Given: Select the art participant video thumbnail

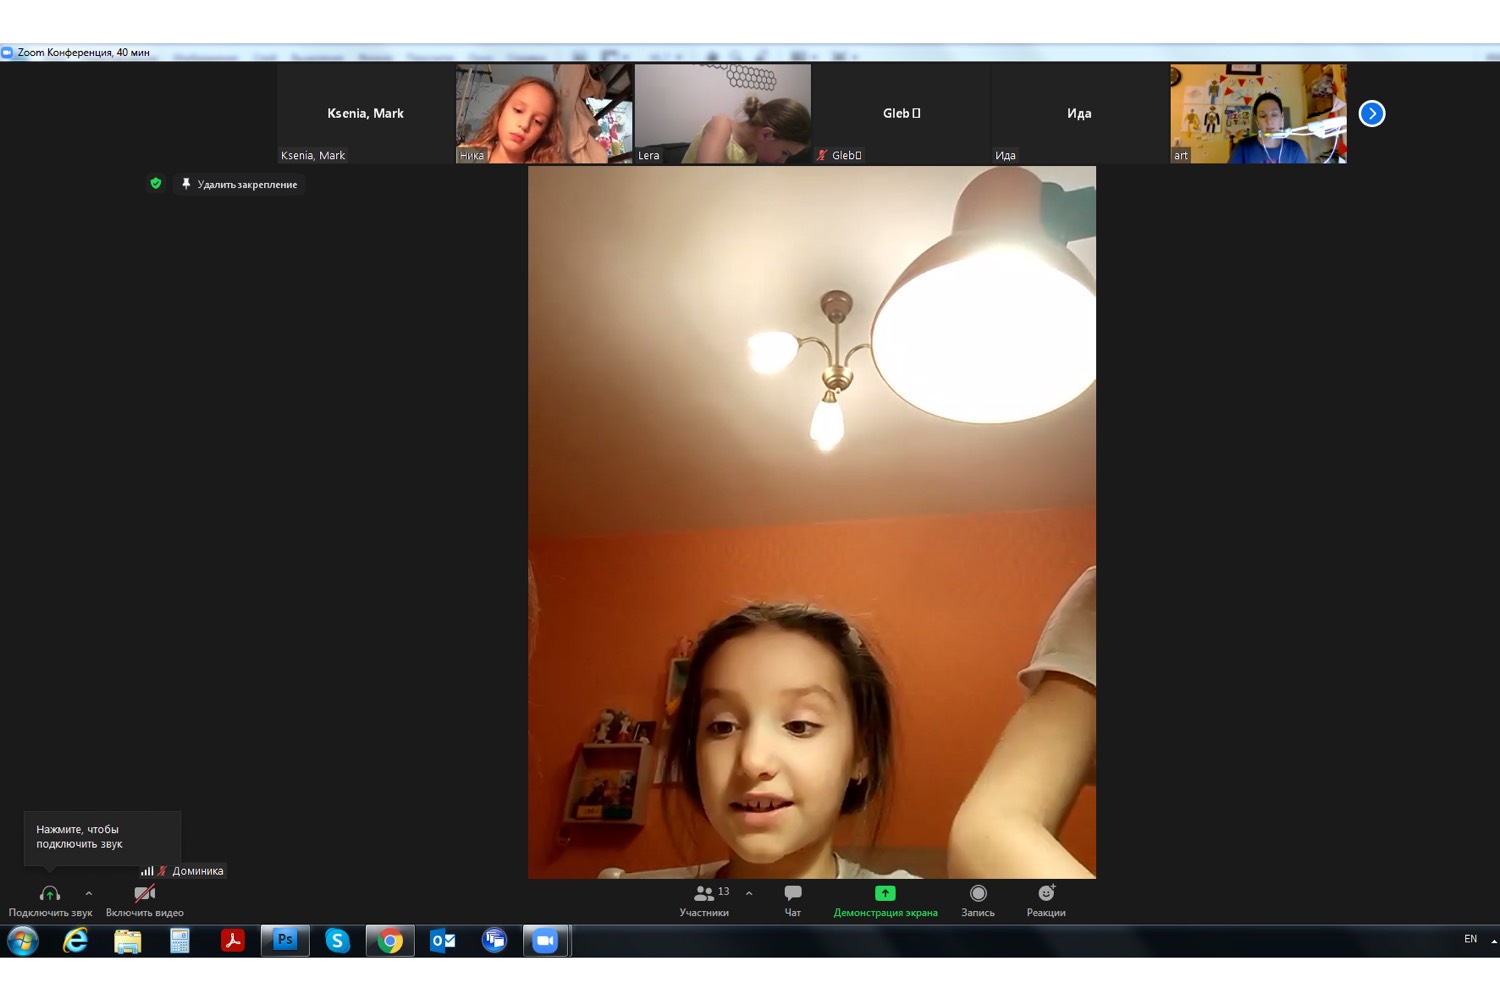Looking at the screenshot, I should tap(1258, 113).
